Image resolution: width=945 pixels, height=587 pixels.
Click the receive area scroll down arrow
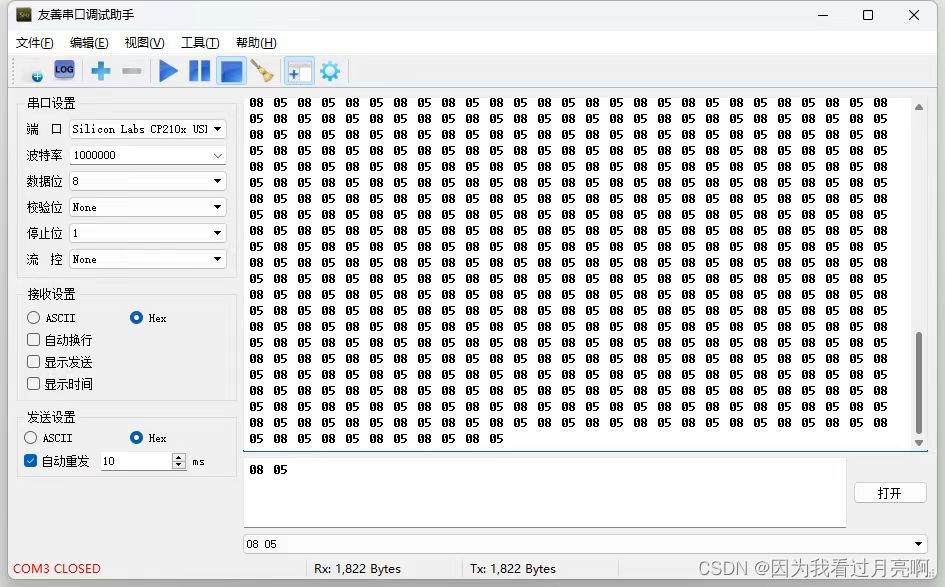(x=918, y=443)
